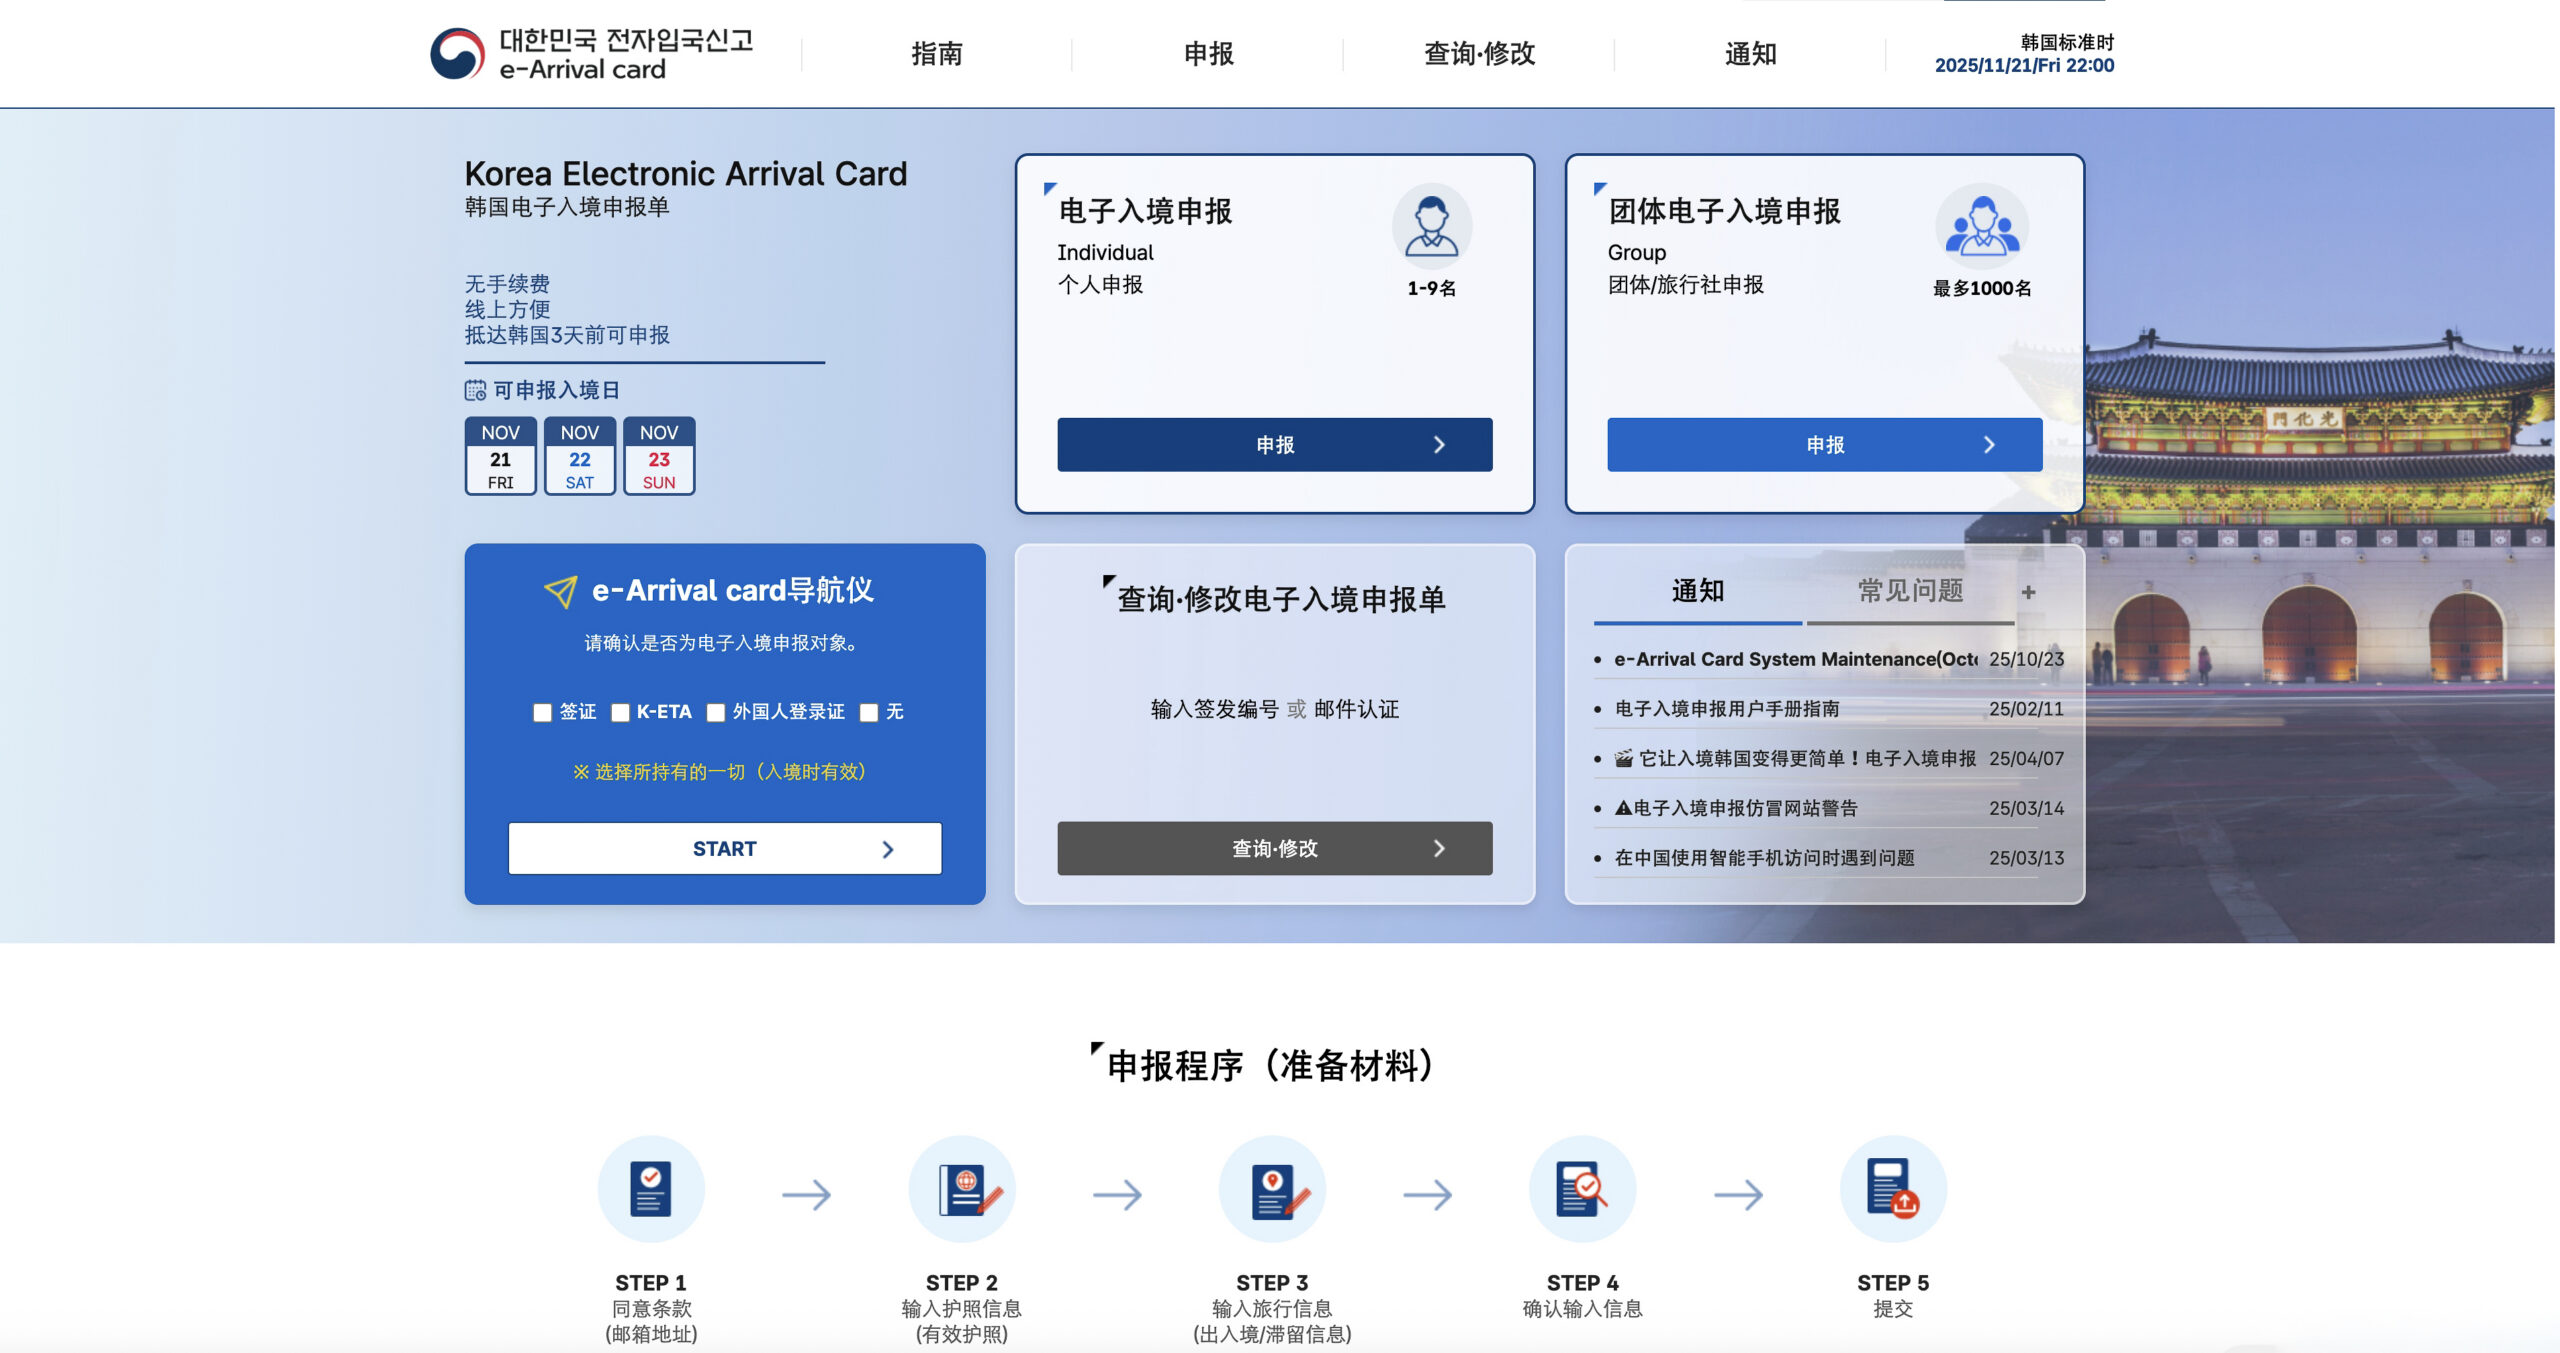Click the STEP 1 agree terms icon
This screenshot has height=1353, width=2560.
(651, 1189)
